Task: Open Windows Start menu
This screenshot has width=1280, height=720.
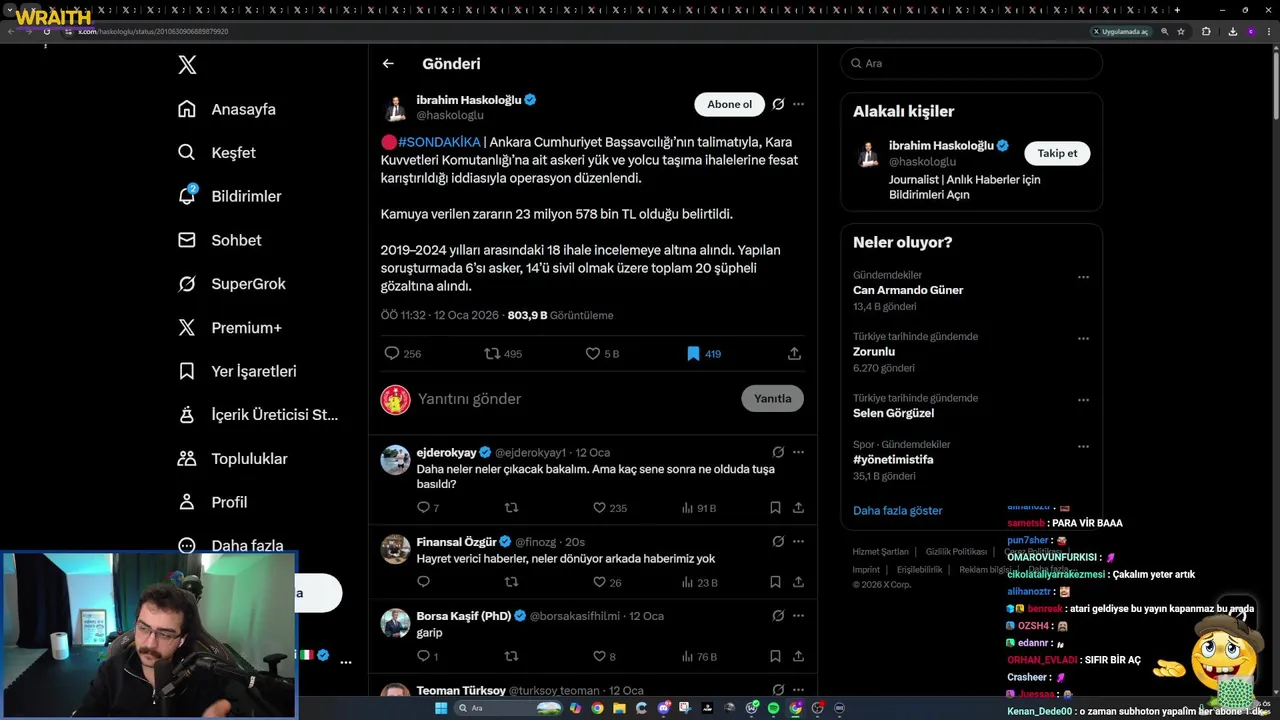Action: tap(441, 708)
